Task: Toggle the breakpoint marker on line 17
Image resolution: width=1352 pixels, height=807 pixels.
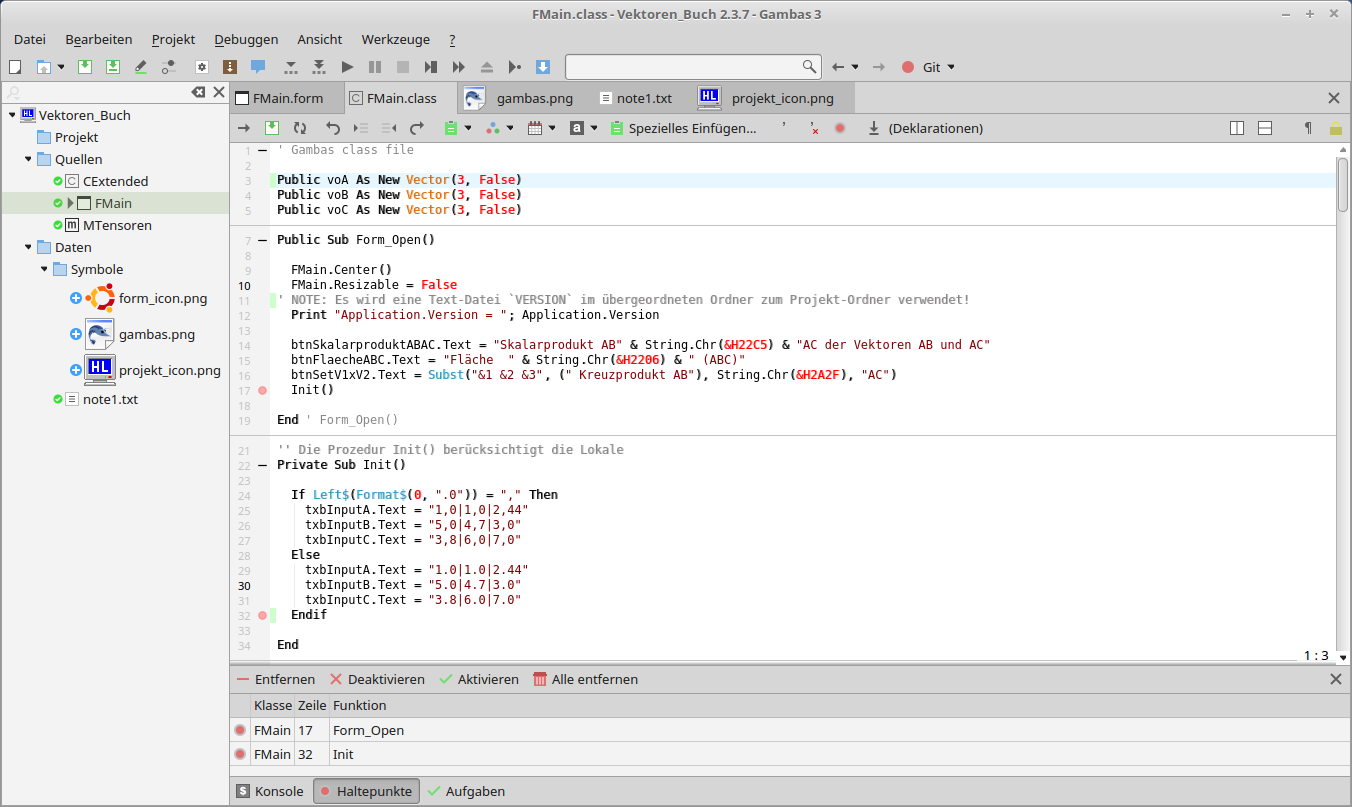Action: [263, 390]
